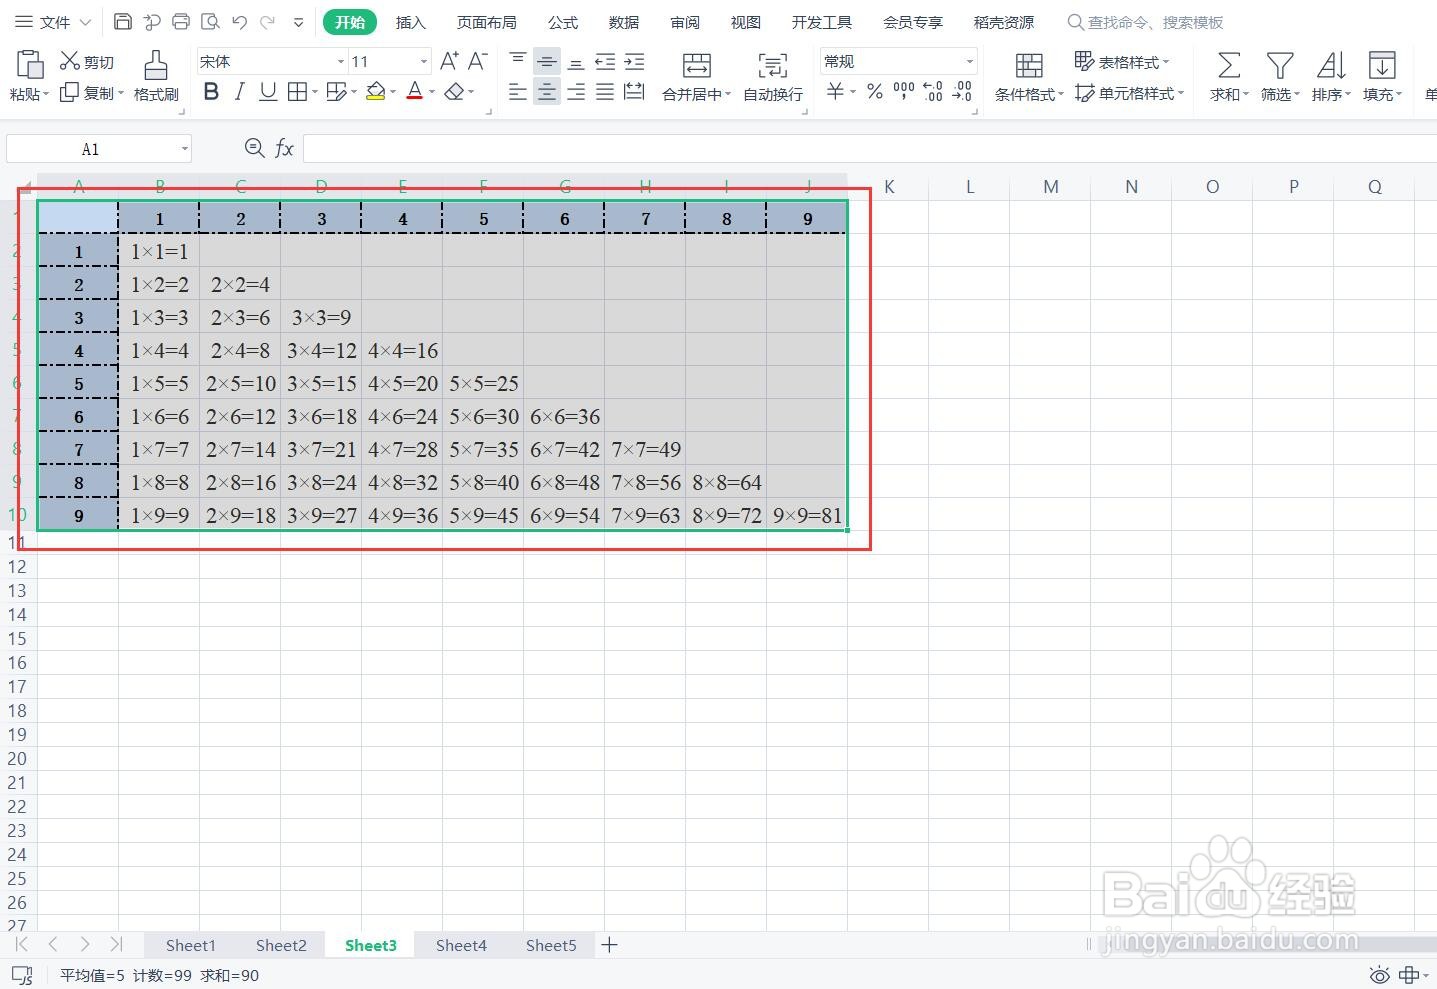Screen dimensions: 1437x989
Task: Expand the Name Box dropdown arrow
Action: pos(185,149)
